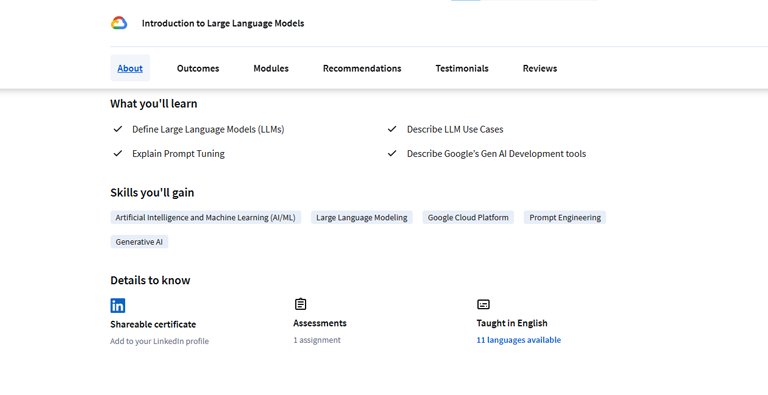Click Add to your LinkedIn profile text
This screenshot has width=768, height=395.
click(x=160, y=341)
